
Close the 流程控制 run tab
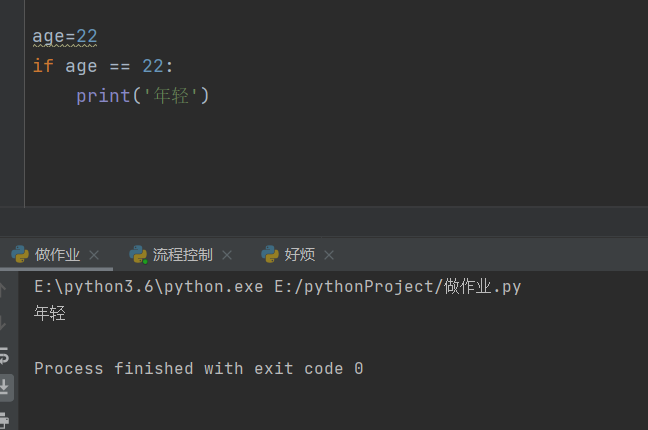pyautogui.click(x=227, y=255)
